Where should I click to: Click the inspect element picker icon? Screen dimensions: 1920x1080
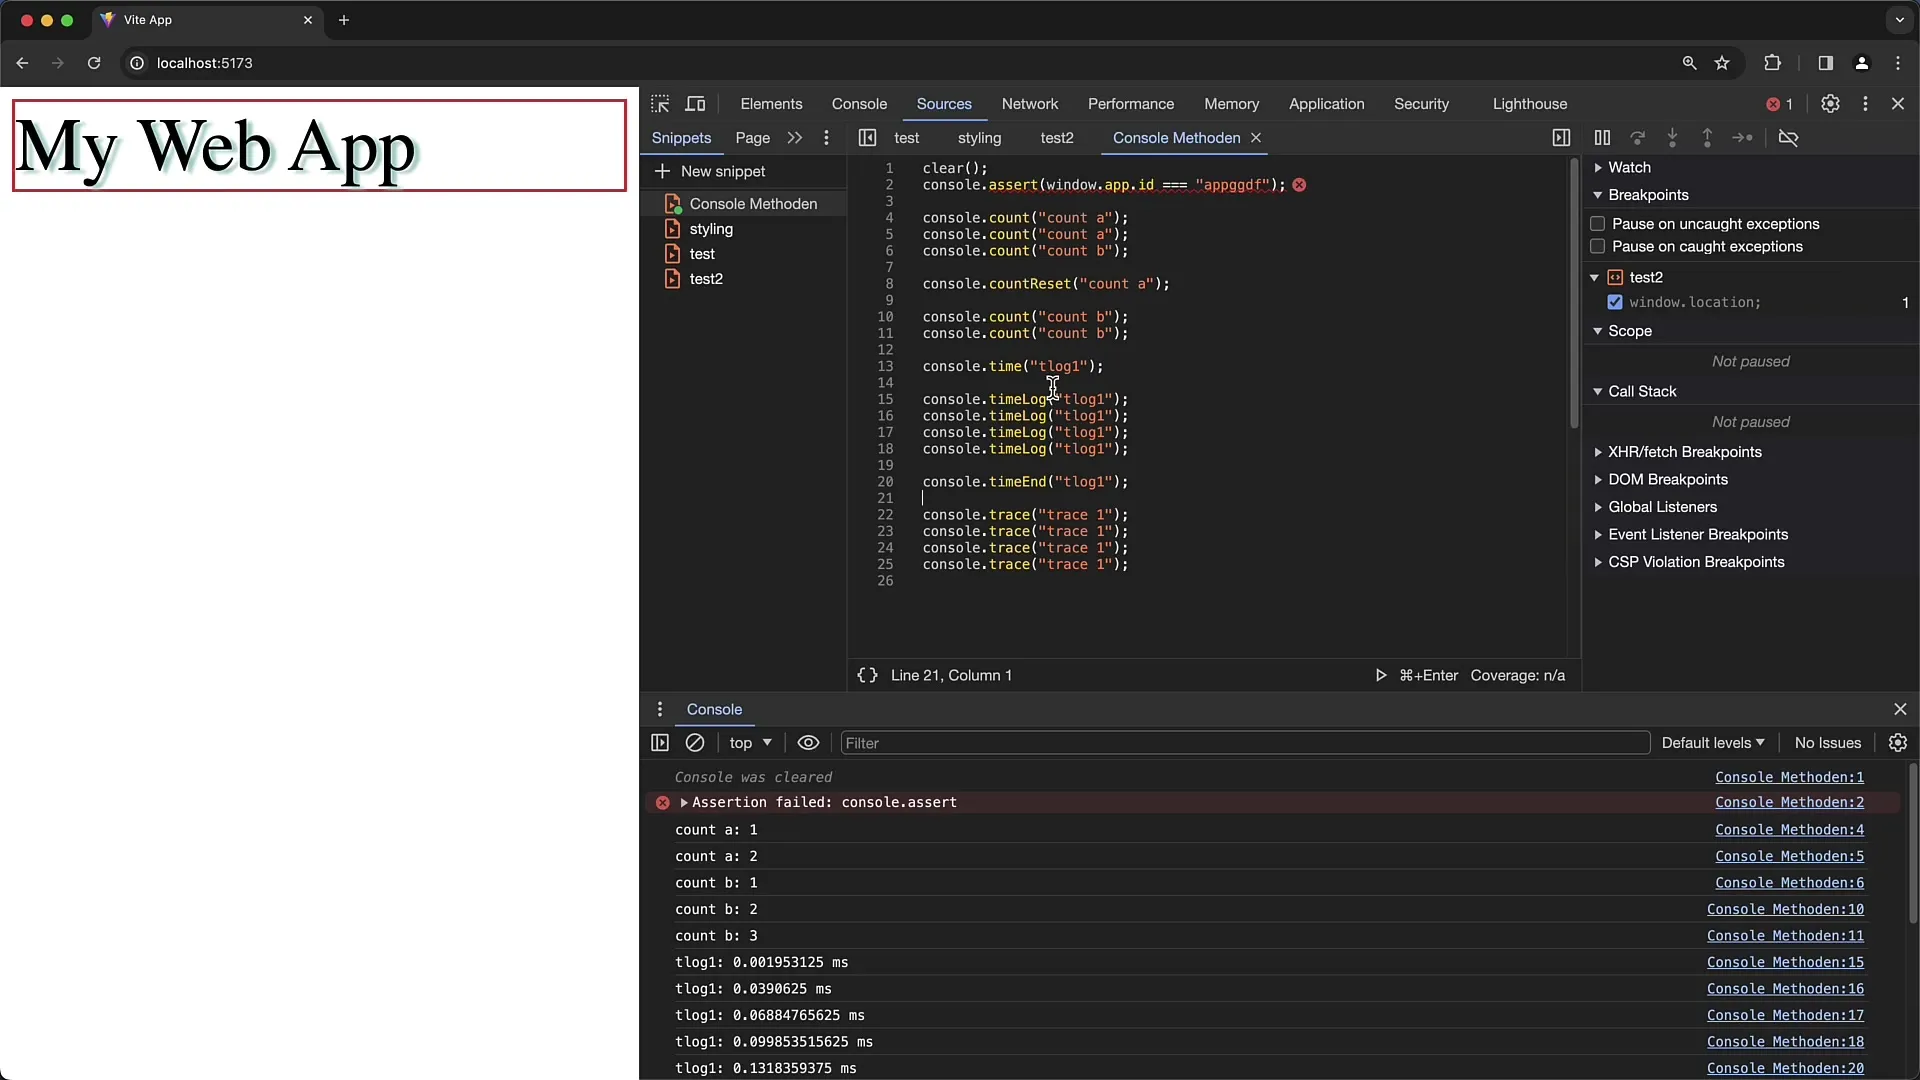[661, 103]
